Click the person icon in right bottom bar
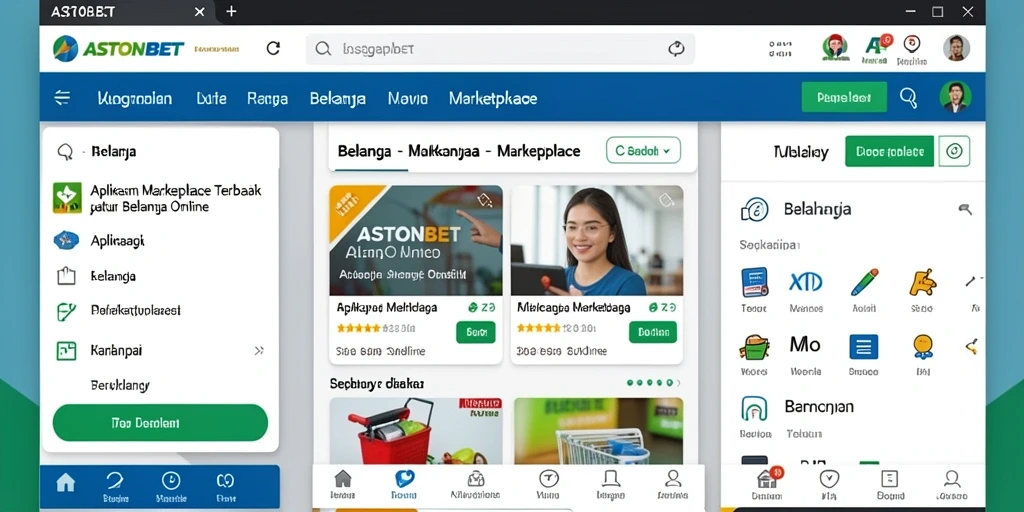Viewport: 1024px width, 512px height. pyautogui.click(x=952, y=480)
